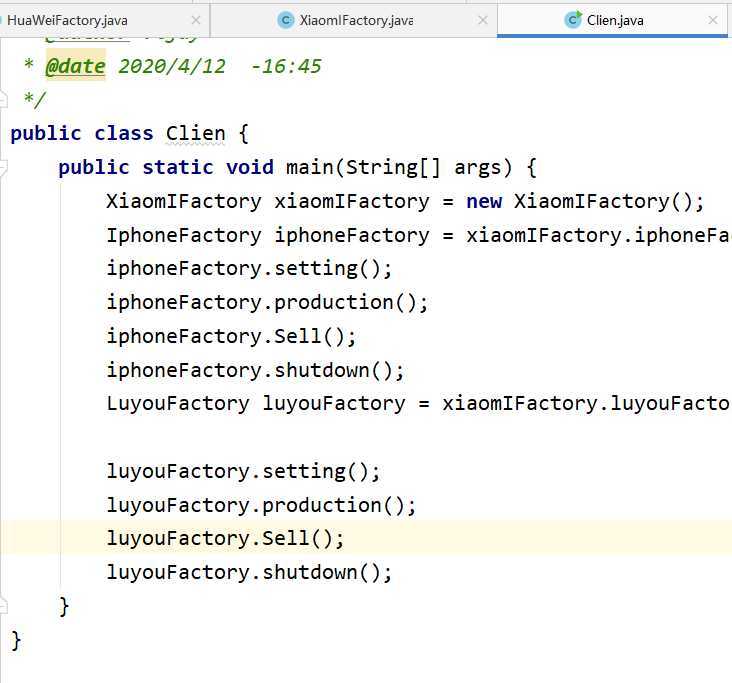The image size is (732, 683).
Task: Click the class name Clien in declaration
Action: point(196,134)
